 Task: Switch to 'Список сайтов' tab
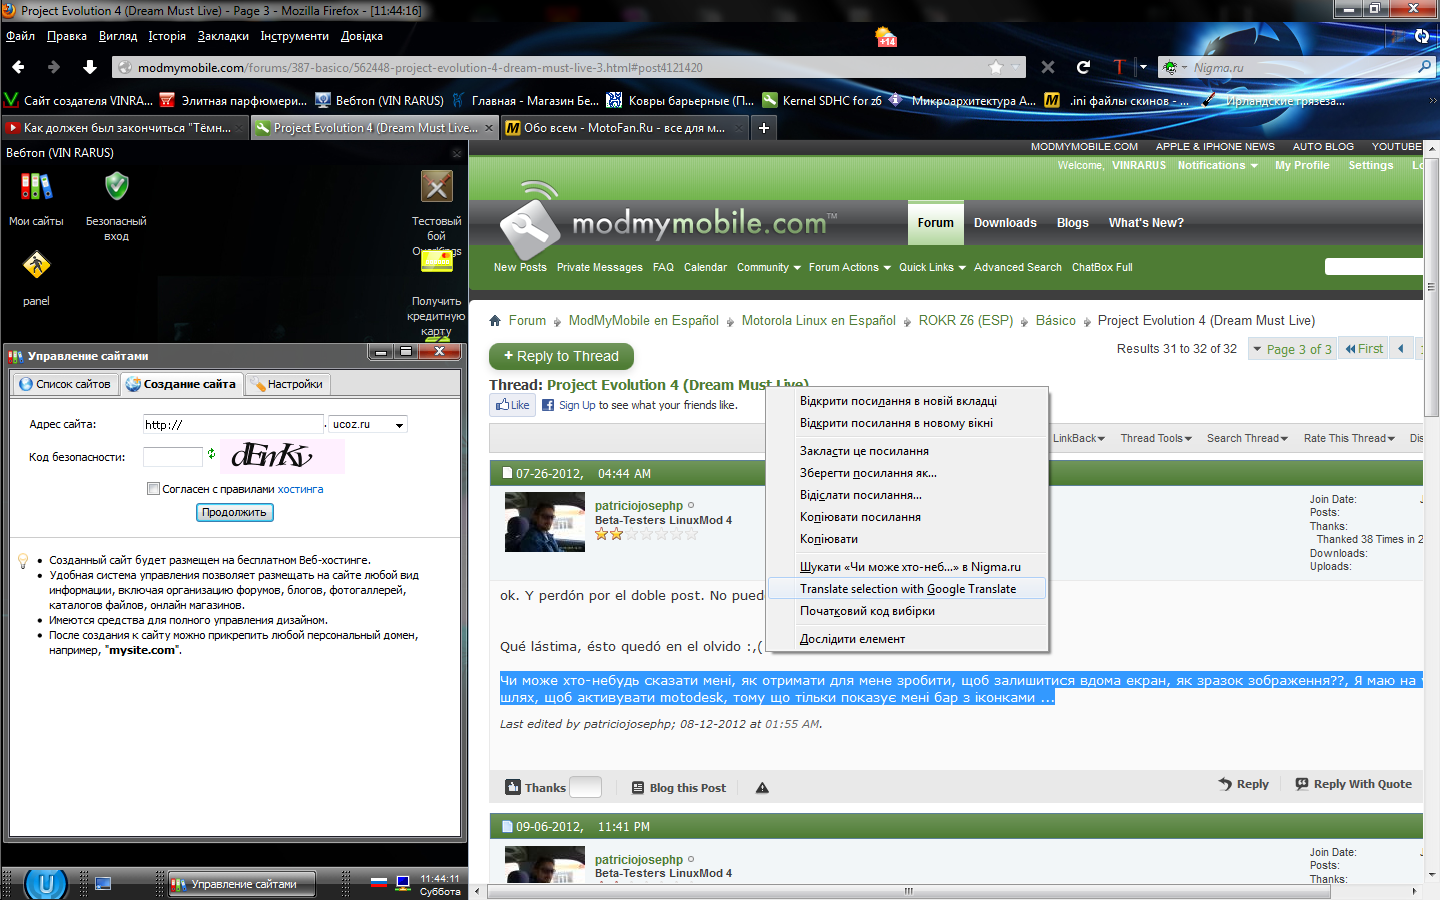click(65, 384)
